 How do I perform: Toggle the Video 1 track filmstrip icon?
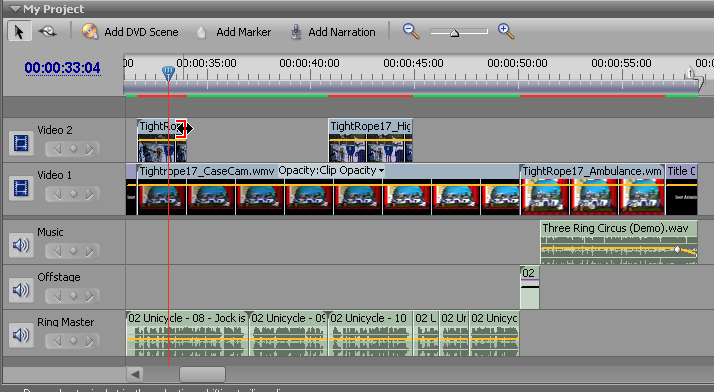20,188
